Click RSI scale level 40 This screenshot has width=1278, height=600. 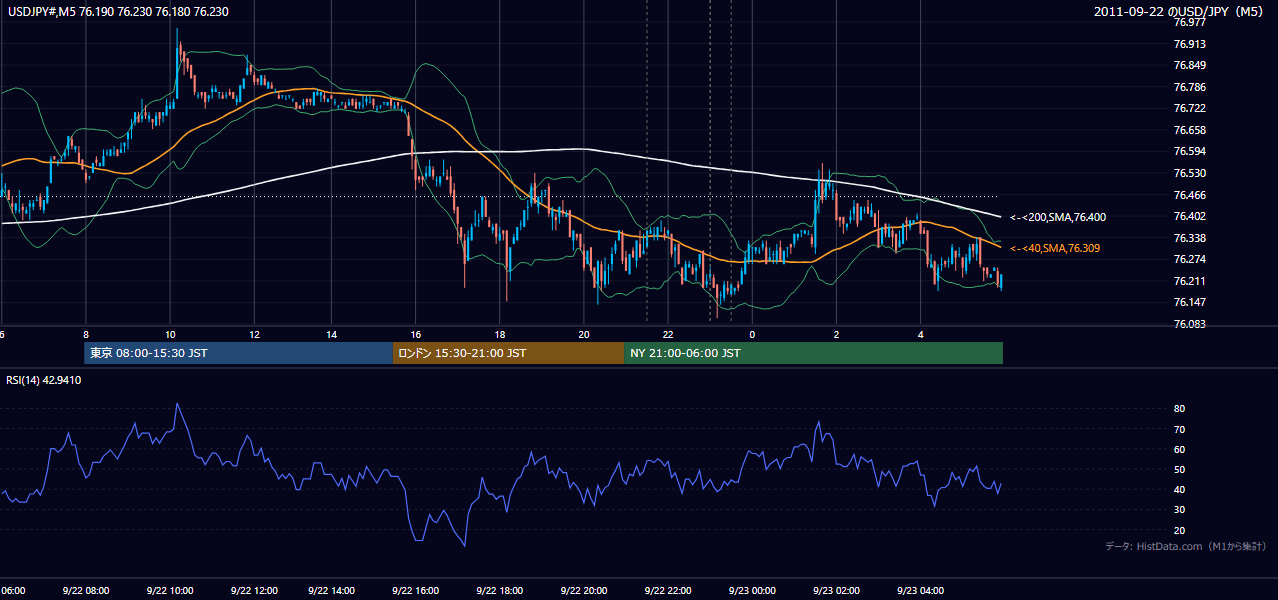[1179, 489]
